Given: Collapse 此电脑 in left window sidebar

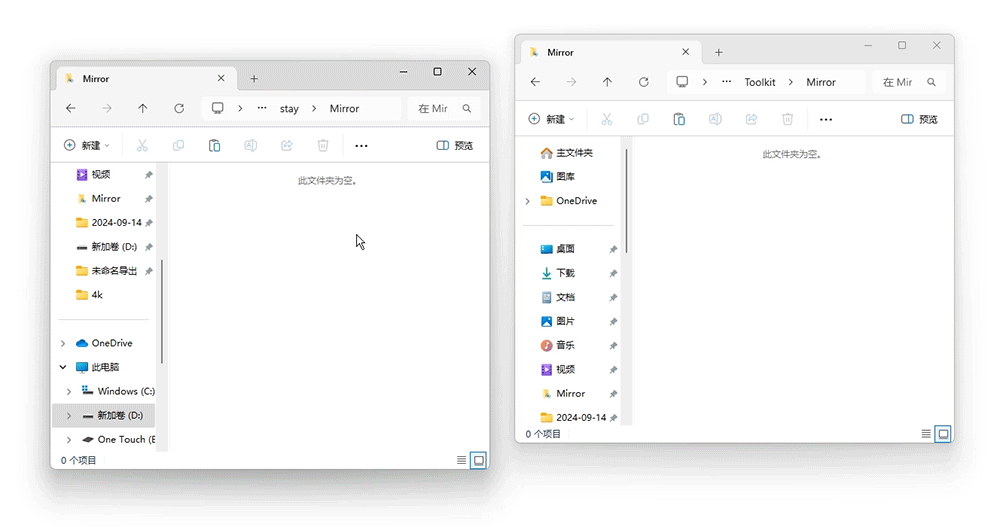Looking at the screenshot, I should click(63, 367).
